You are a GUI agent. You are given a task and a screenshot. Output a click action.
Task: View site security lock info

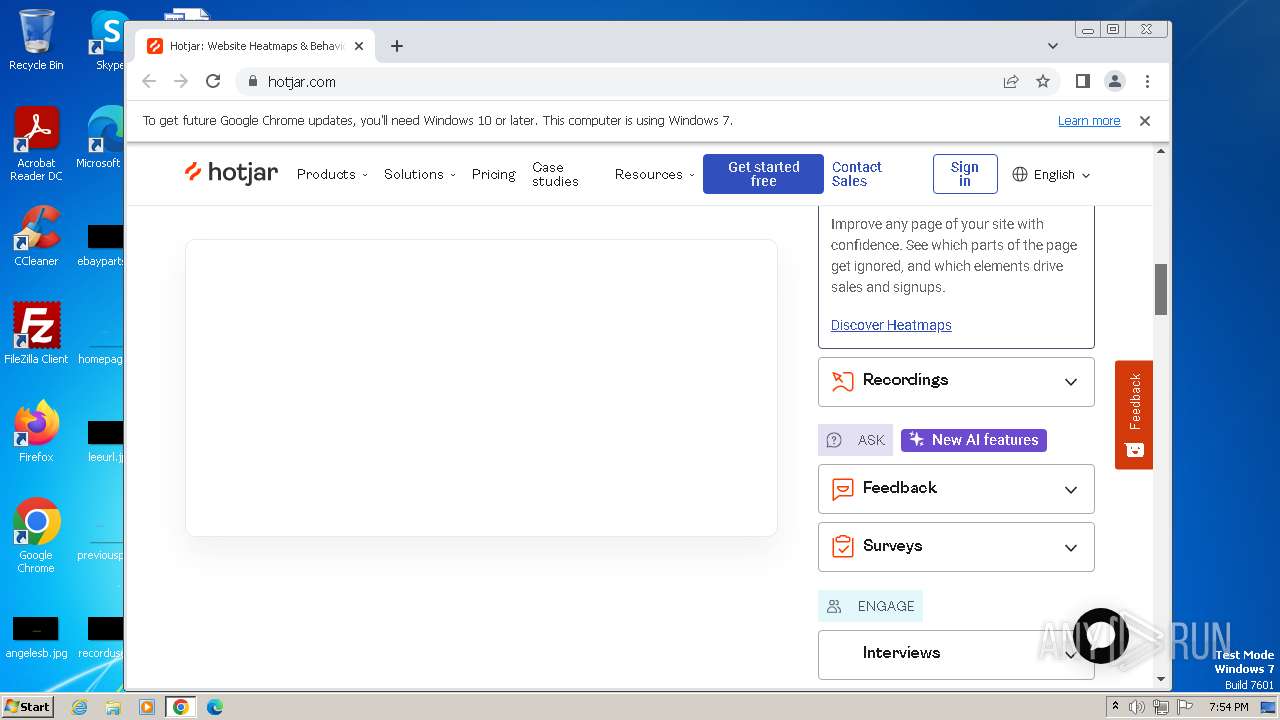(252, 81)
